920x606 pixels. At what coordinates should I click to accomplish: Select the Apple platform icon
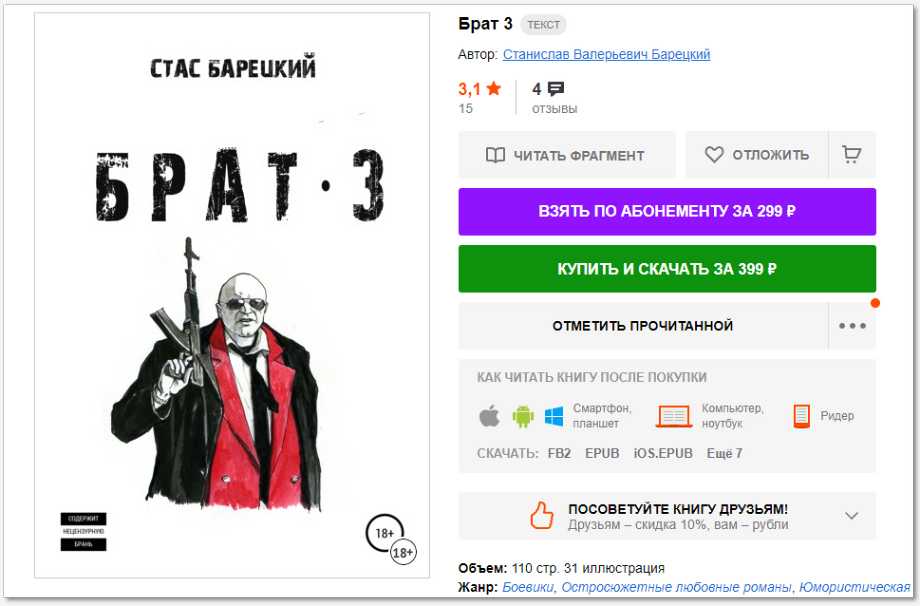[489, 417]
